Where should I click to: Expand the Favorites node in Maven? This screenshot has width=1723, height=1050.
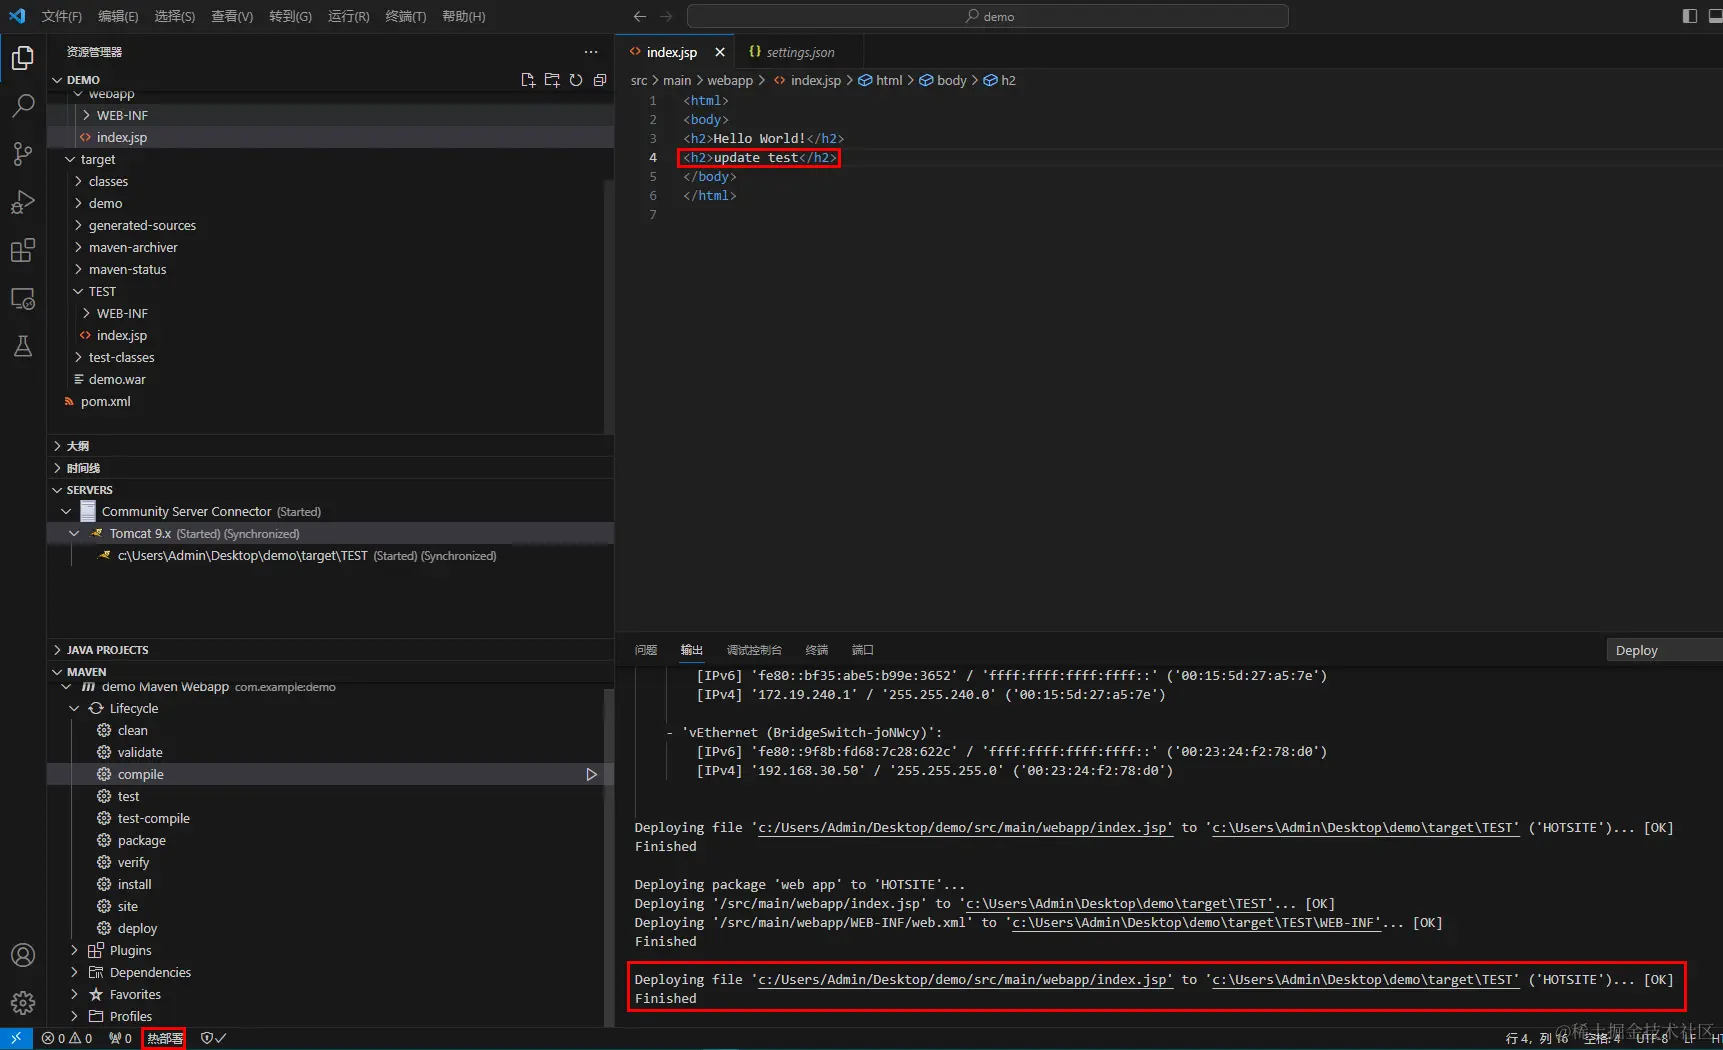tap(74, 994)
